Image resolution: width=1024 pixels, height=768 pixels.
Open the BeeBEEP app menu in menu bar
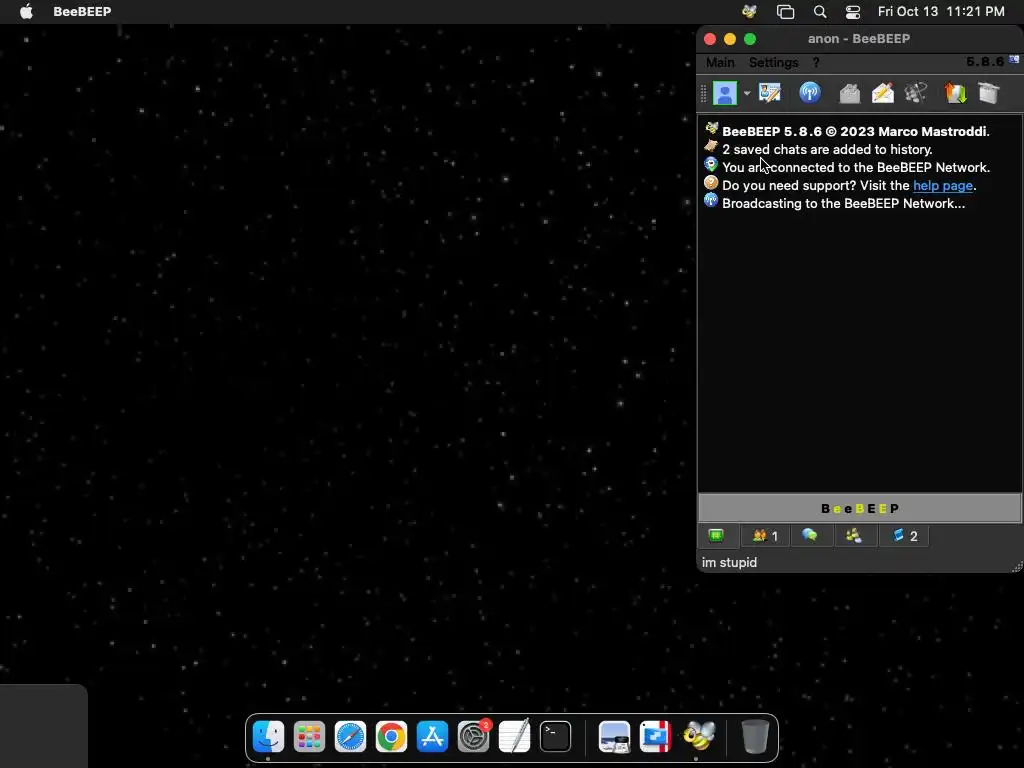(x=82, y=11)
